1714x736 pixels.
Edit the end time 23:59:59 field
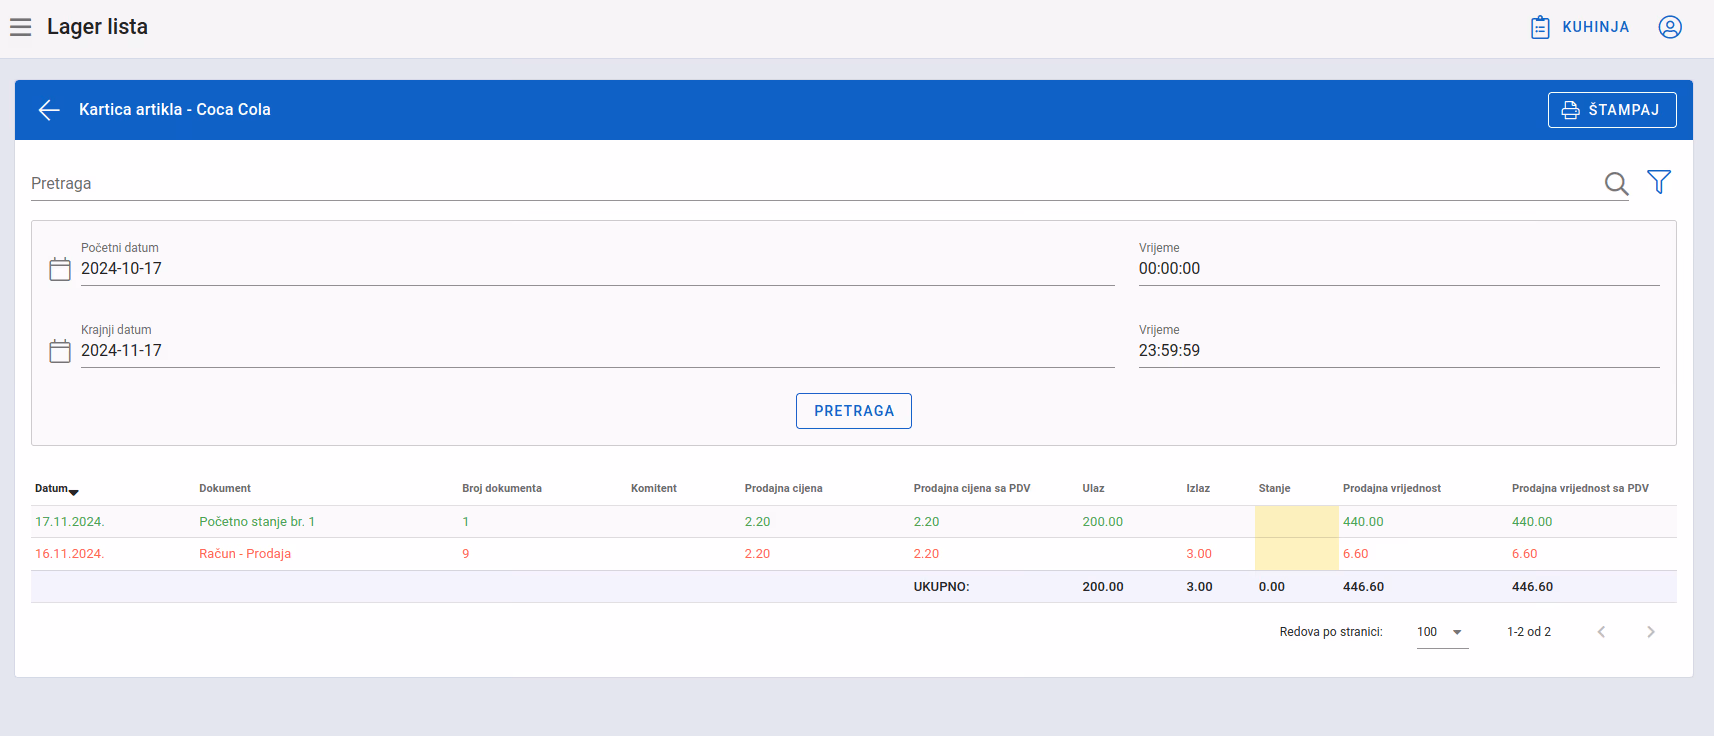pos(1399,351)
